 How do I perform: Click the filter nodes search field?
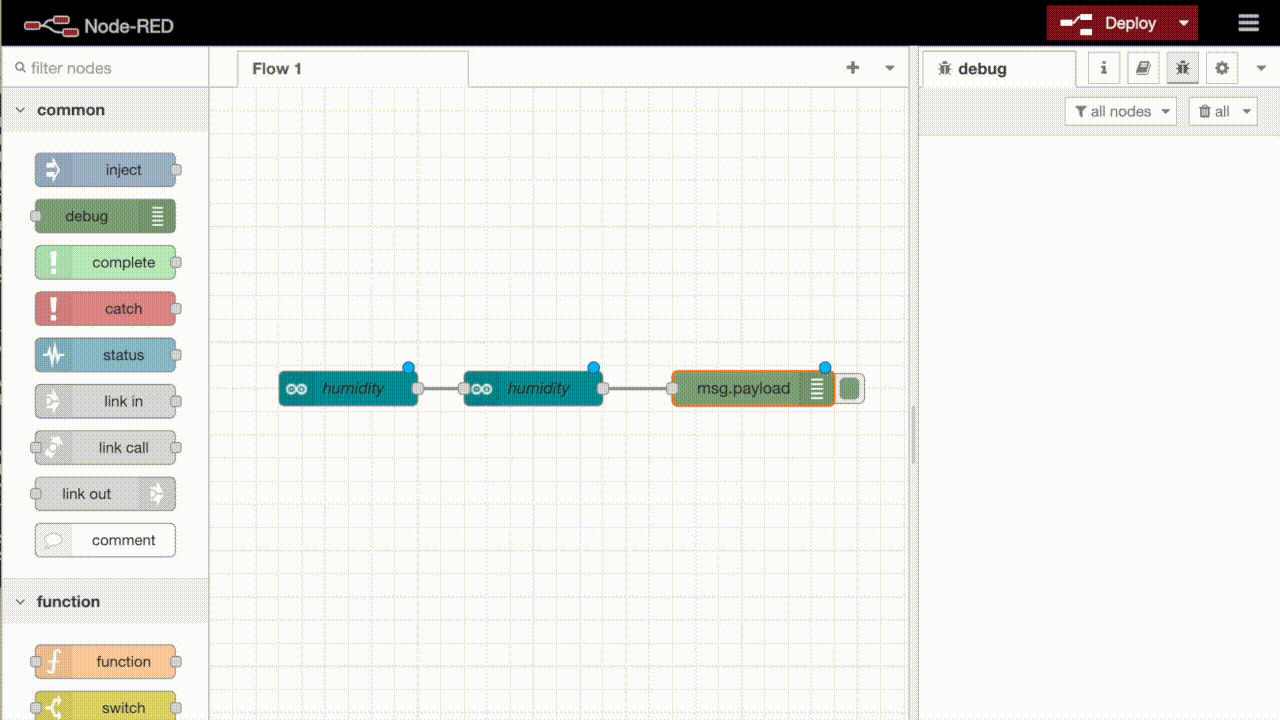[100, 67]
